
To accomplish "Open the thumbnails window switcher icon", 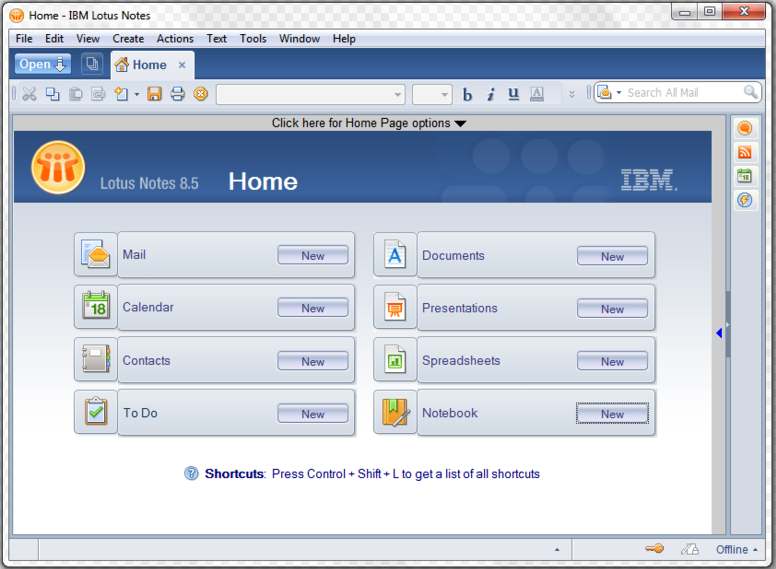I will pos(92,64).
